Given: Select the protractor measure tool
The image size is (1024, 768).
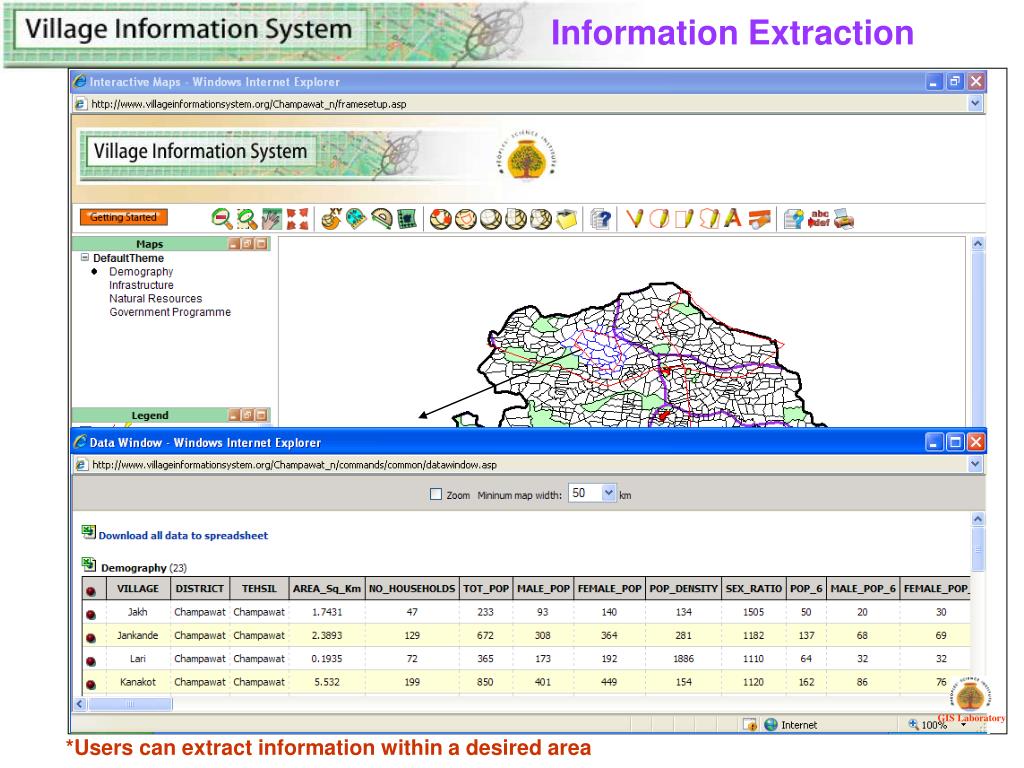Looking at the screenshot, I should [382, 219].
